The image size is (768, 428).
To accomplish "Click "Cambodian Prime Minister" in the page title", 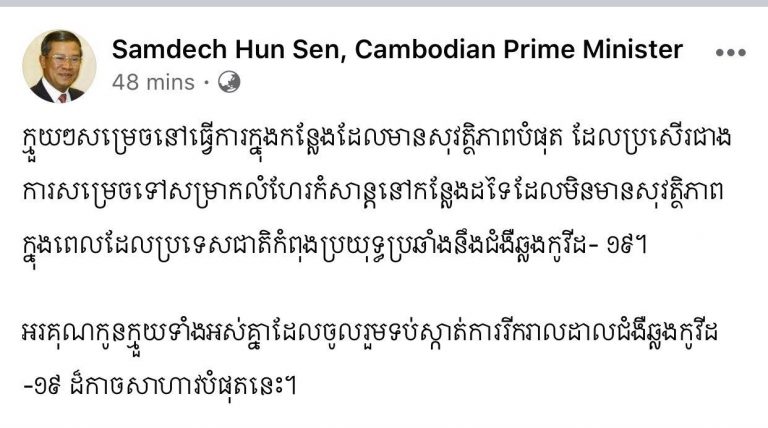I will tap(519, 49).
